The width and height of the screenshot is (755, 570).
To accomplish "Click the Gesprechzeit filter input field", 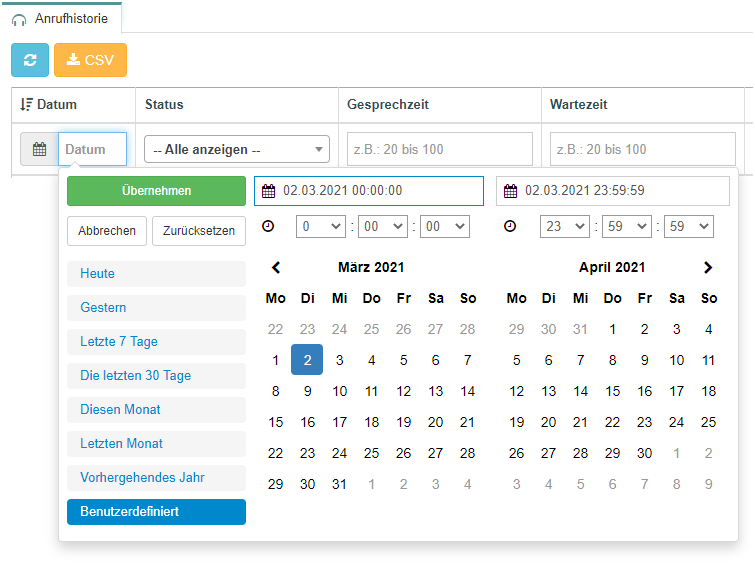I will coord(440,149).
